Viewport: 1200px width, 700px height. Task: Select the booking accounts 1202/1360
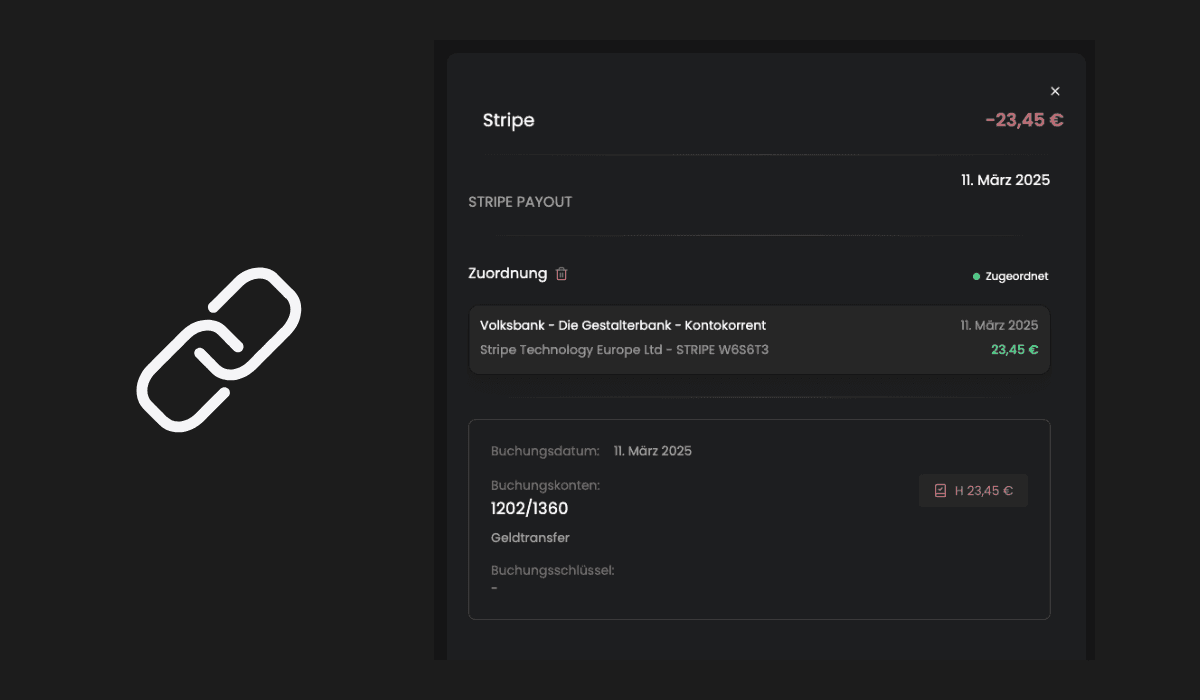coord(528,508)
